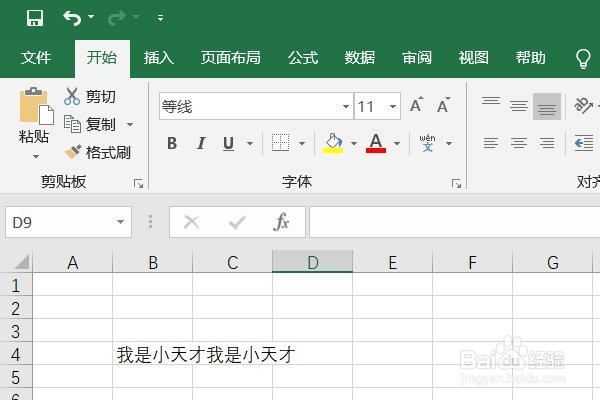Click the increase font size icon

(416, 105)
